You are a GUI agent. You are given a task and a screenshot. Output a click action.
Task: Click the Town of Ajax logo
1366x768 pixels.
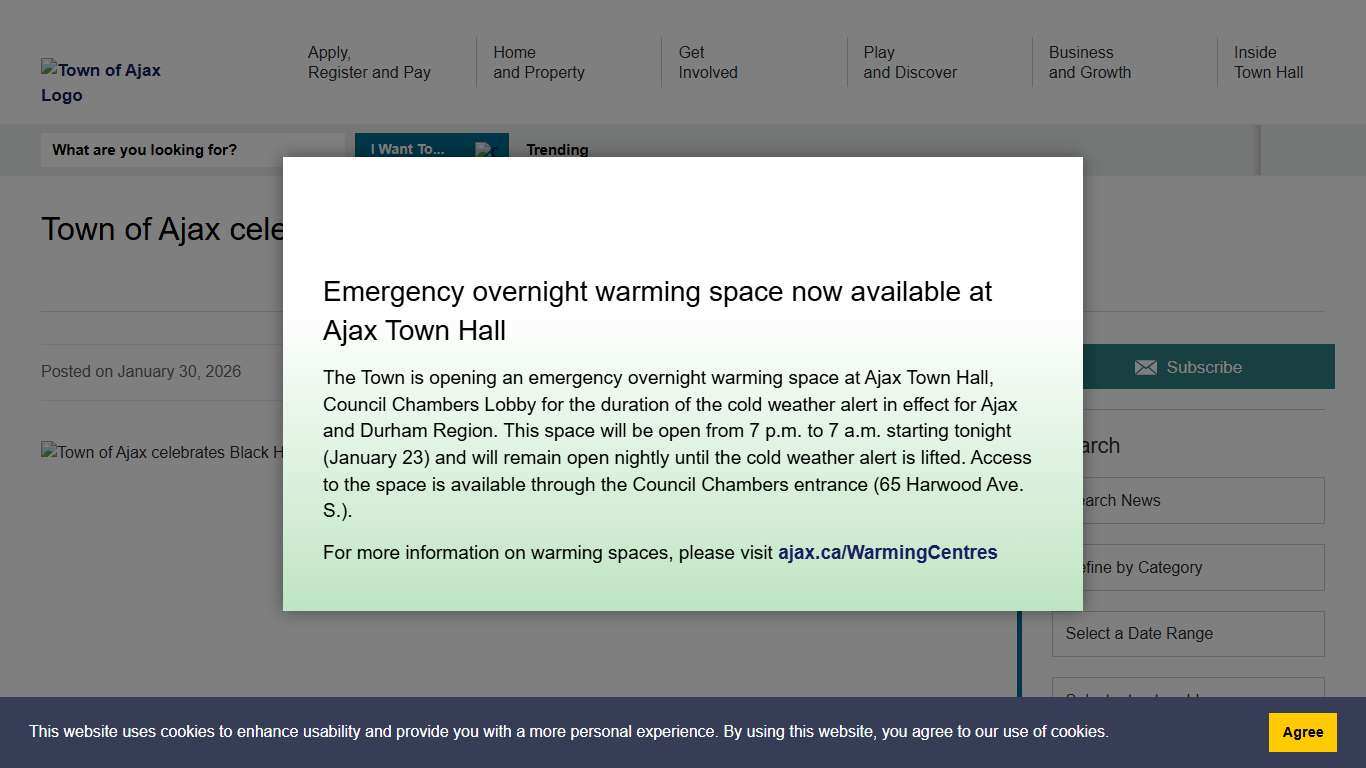click(x=101, y=82)
